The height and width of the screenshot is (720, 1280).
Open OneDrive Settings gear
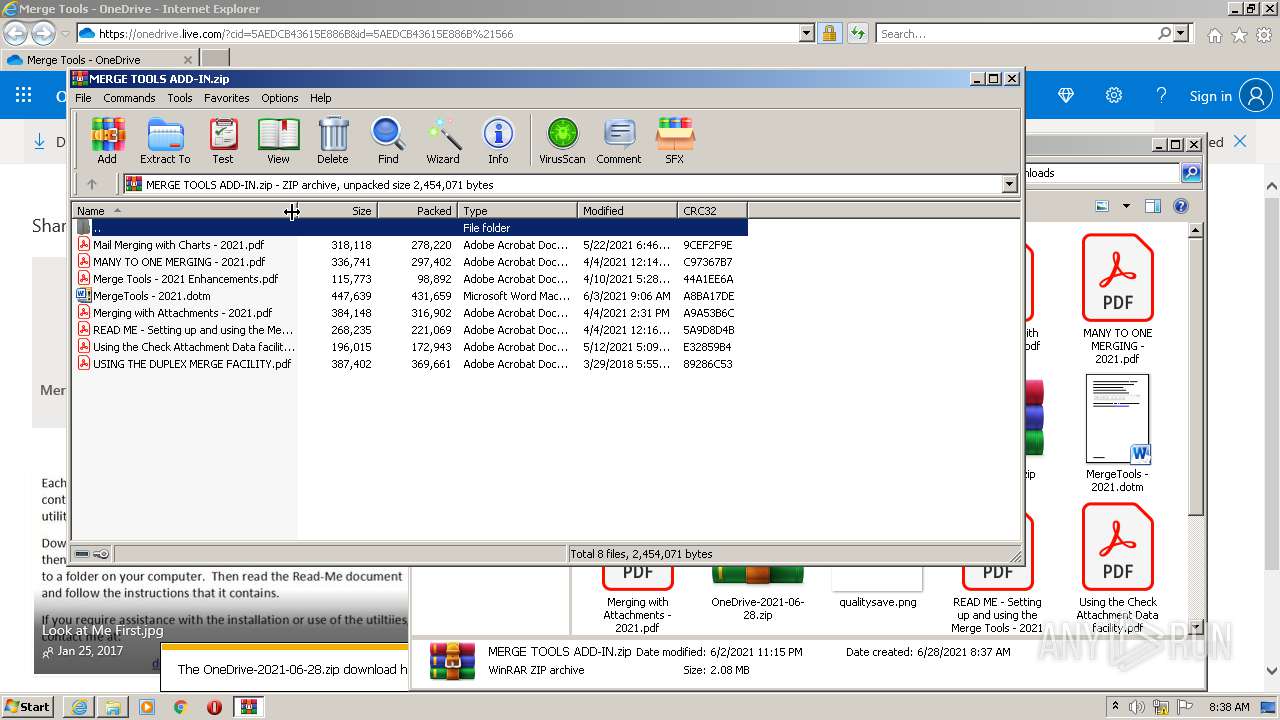coord(1114,96)
